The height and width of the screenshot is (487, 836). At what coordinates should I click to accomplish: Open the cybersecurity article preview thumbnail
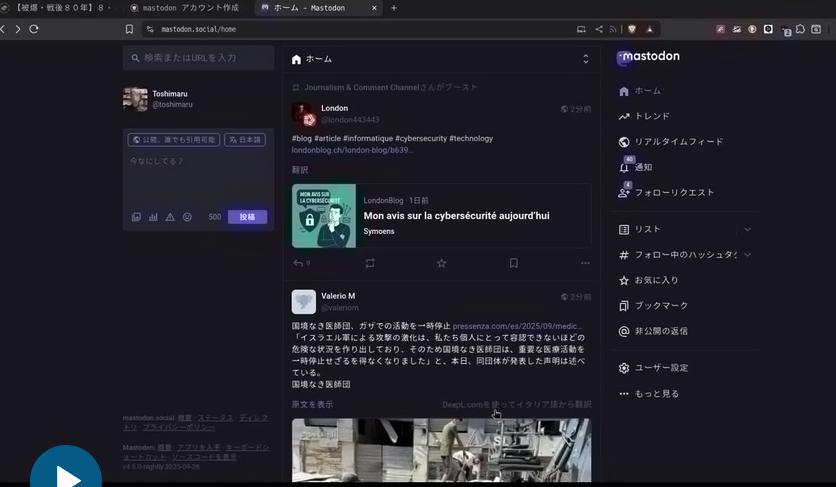(x=324, y=216)
